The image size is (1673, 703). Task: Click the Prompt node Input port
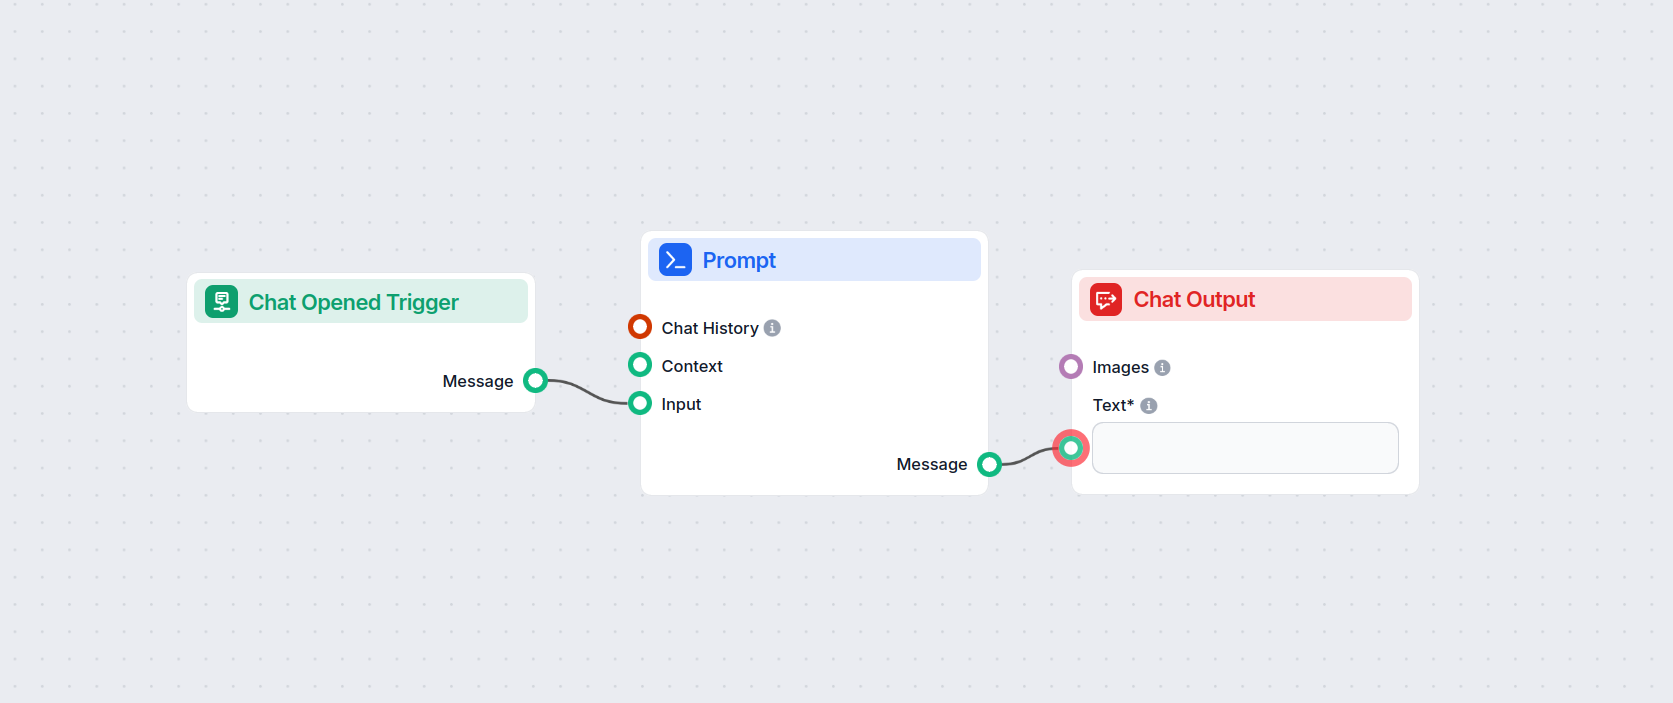pyautogui.click(x=640, y=404)
